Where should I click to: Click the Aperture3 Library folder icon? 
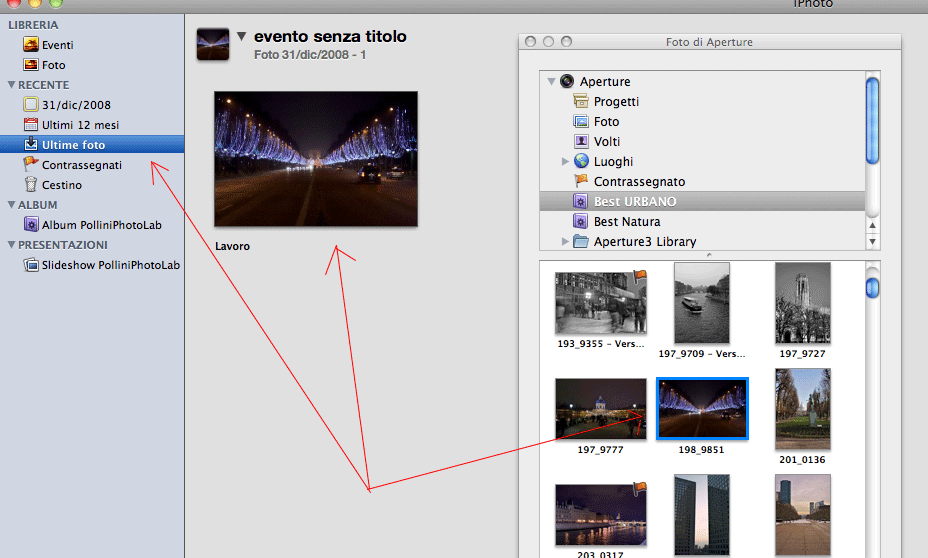[x=581, y=241]
